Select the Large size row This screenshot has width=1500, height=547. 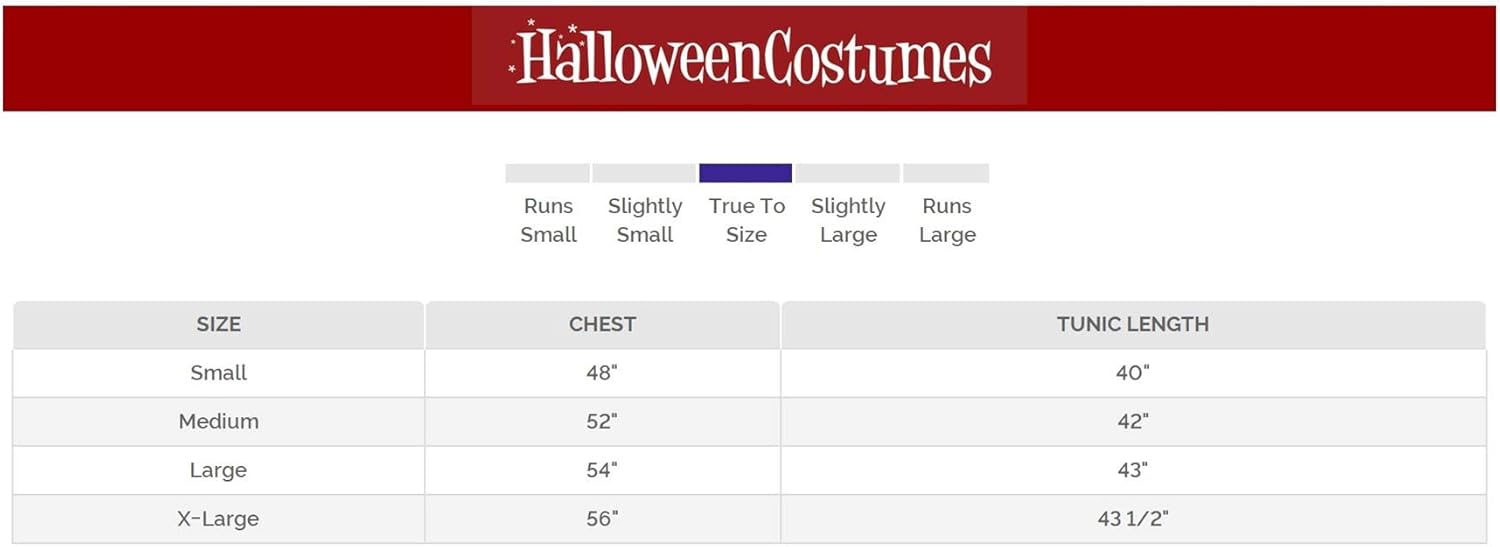click(x=219, y=470)
